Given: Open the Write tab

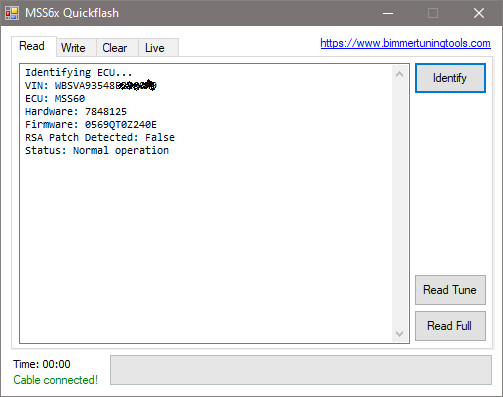Looking at the screenshot, I should 76,48.
